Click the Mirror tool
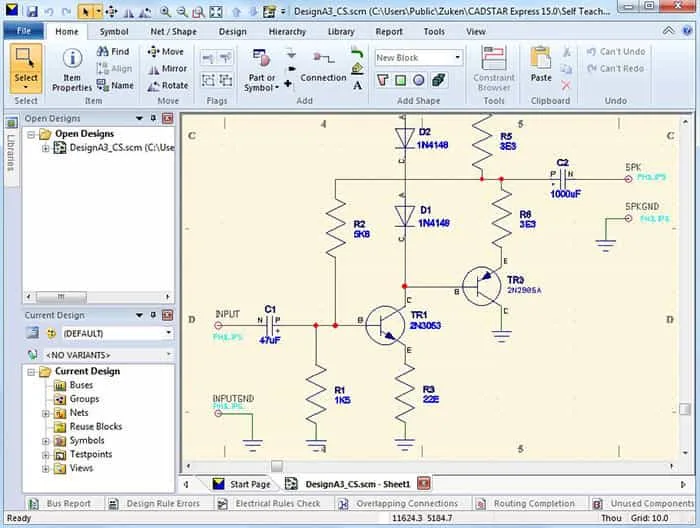700x528 pixels. coord(167,68)
